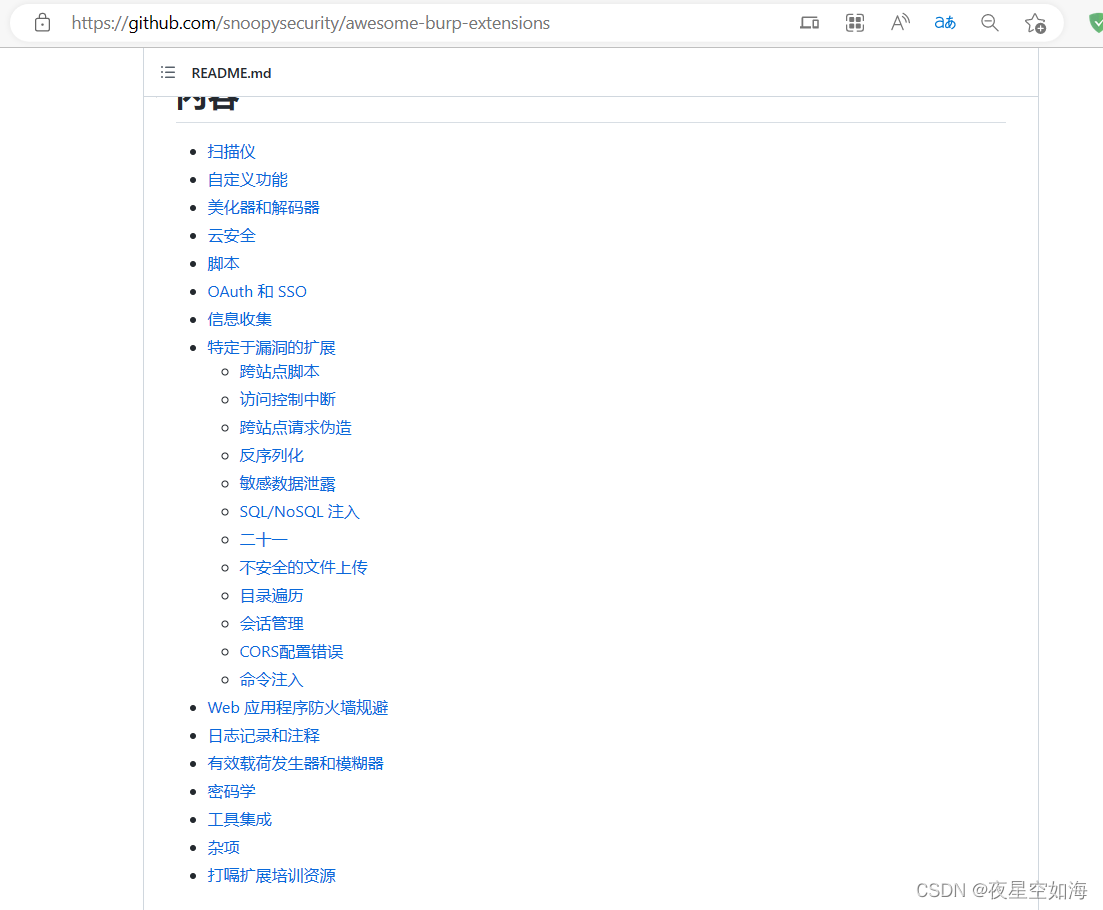
Task: Open 有效载荷发生器和模糊器 link
Action: [x=295, y=764]
